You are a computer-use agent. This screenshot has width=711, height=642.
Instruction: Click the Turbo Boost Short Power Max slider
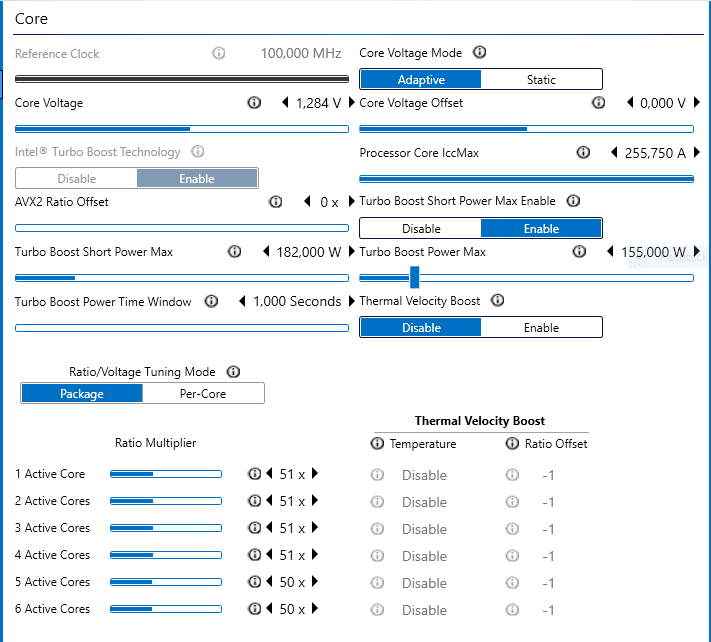(182, 278)
